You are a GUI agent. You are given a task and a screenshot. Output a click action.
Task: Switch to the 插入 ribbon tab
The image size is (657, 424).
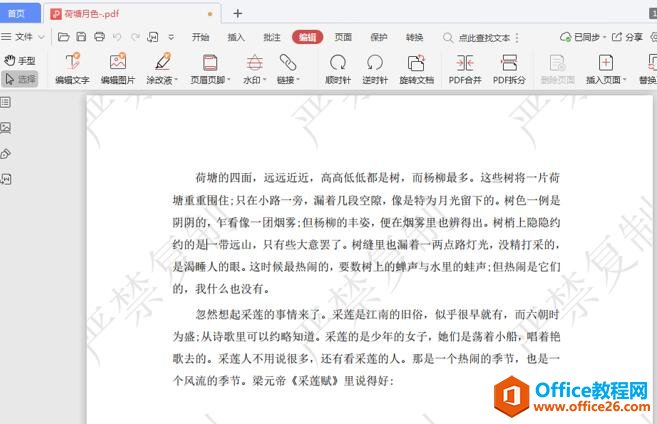pos(236,37)
